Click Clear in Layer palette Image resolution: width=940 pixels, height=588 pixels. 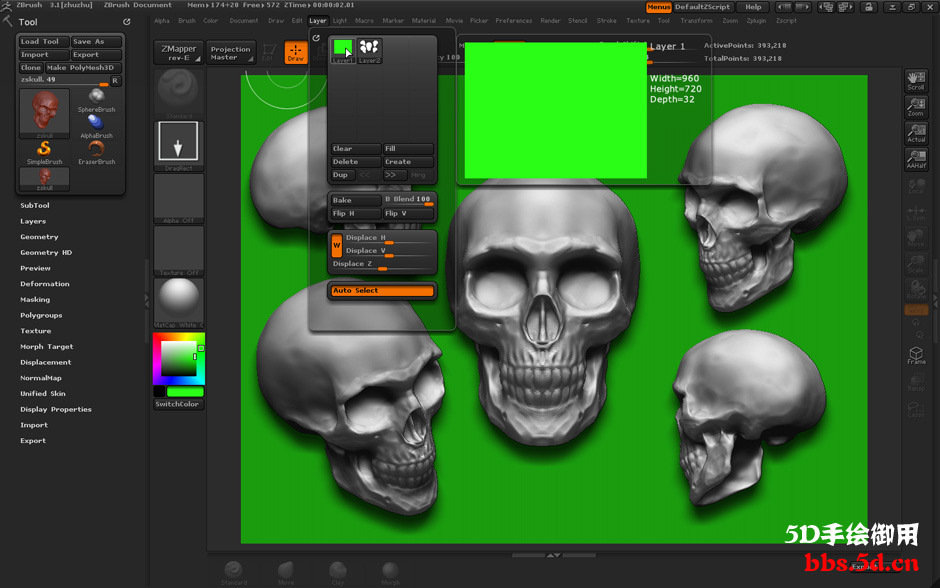pos(356,149)
